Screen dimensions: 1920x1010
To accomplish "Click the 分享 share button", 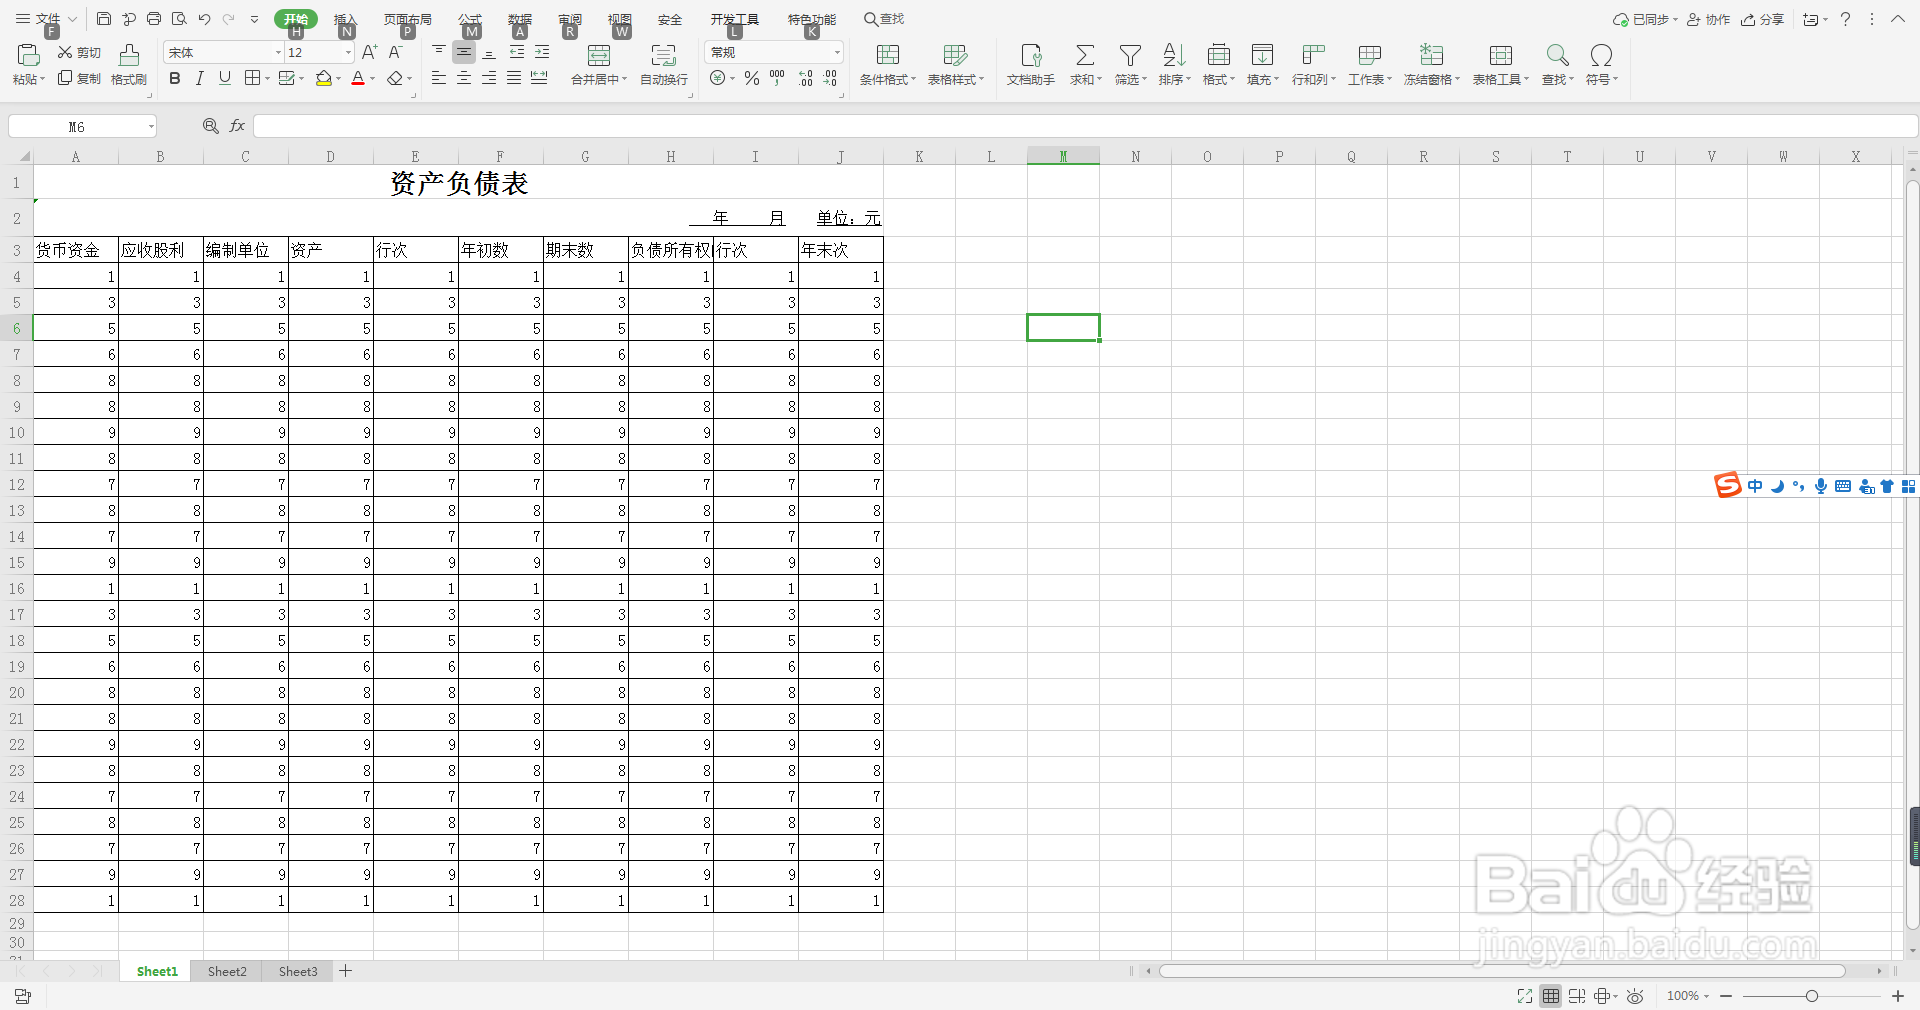I will [x=1763, y=19].
